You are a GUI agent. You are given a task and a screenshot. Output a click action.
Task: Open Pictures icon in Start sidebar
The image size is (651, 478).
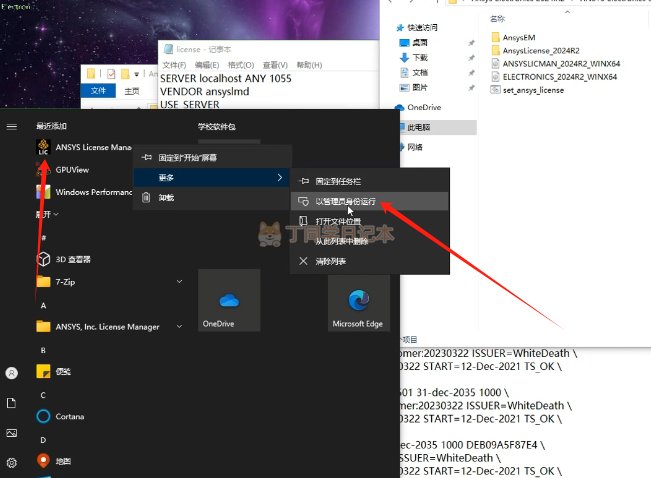pos(12,433)
